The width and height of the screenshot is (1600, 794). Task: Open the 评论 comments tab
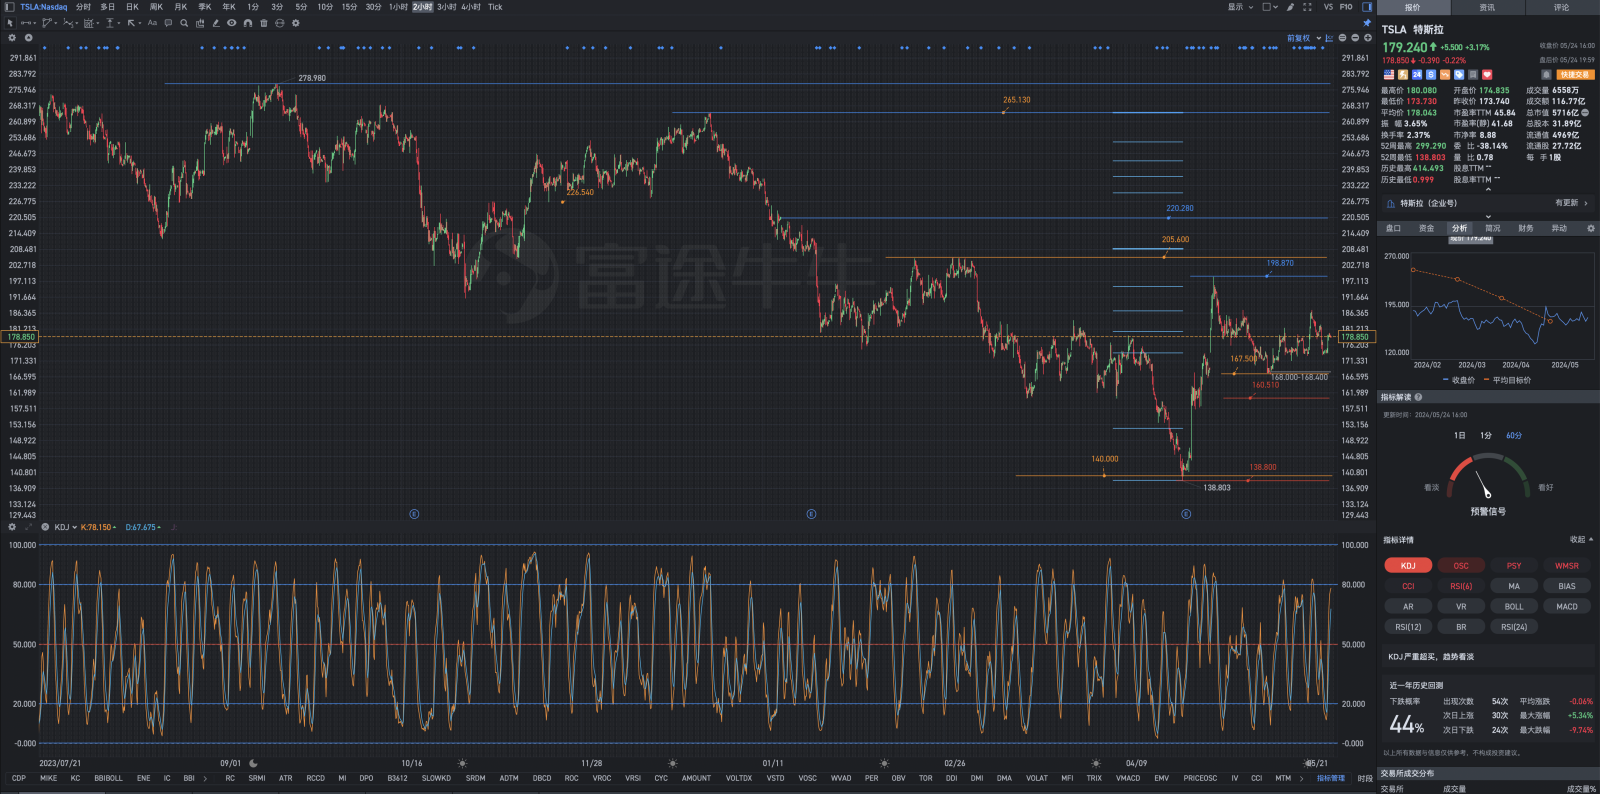click(1561, 7)
